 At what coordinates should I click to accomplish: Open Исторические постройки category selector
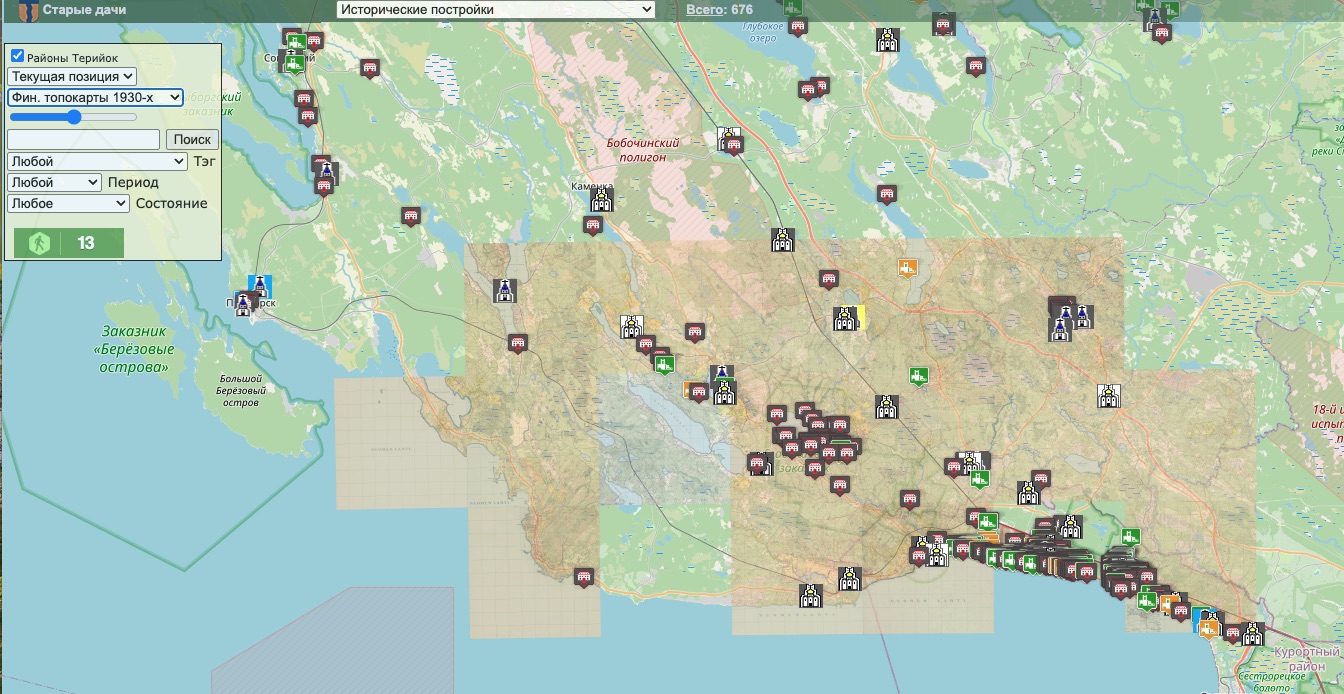point(496,10)
